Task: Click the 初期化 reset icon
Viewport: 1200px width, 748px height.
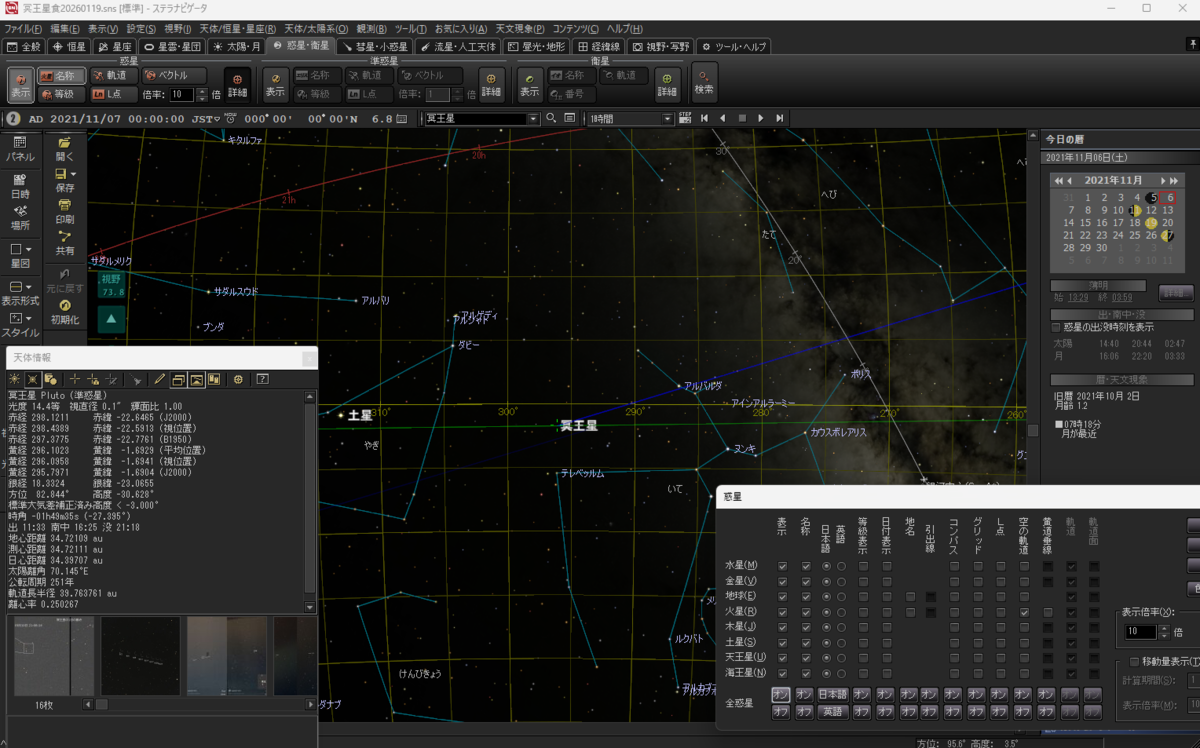Action: pyautogui.click(x=64, y=311)
